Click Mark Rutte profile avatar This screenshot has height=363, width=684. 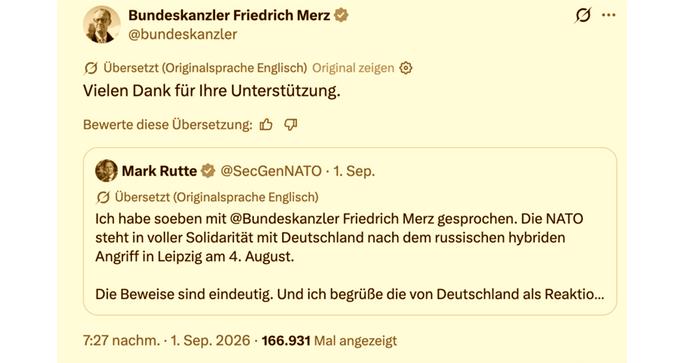click(106, 171)
